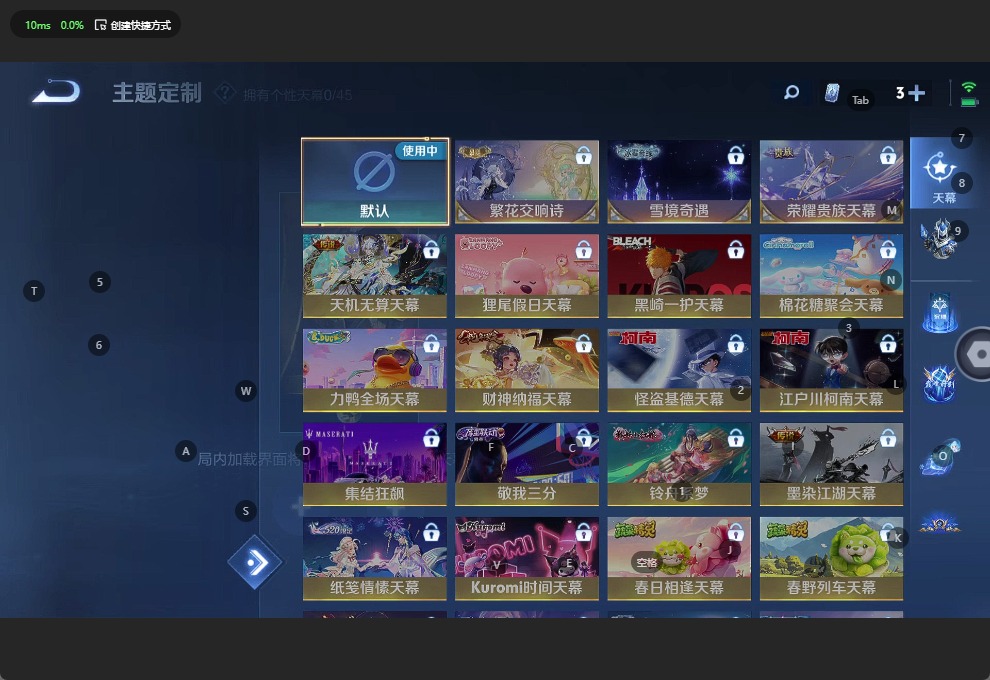The width and height of the screenshot is (990, 680).
Task: Click the lock icon on 怪盗基德天幕
Action: (x=736, y=344)
